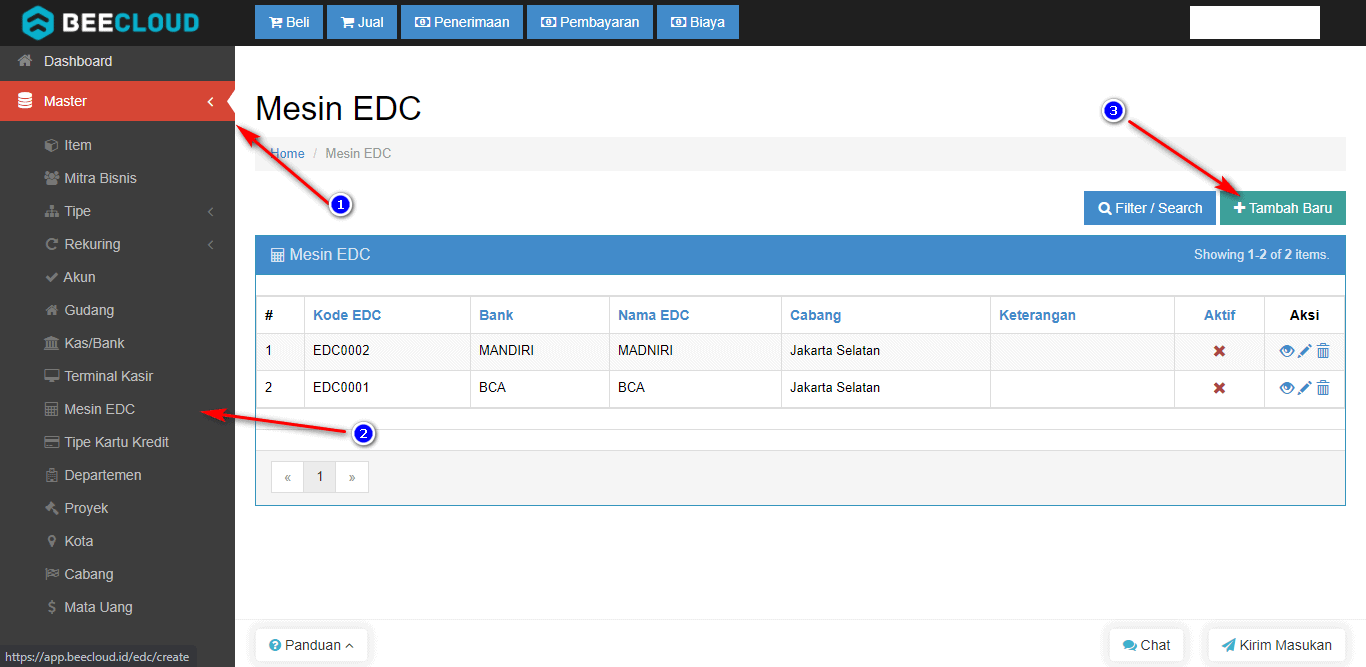Open the Jual menu button
The height and width of the screenshot is (667, 1366).
[362, 22]
